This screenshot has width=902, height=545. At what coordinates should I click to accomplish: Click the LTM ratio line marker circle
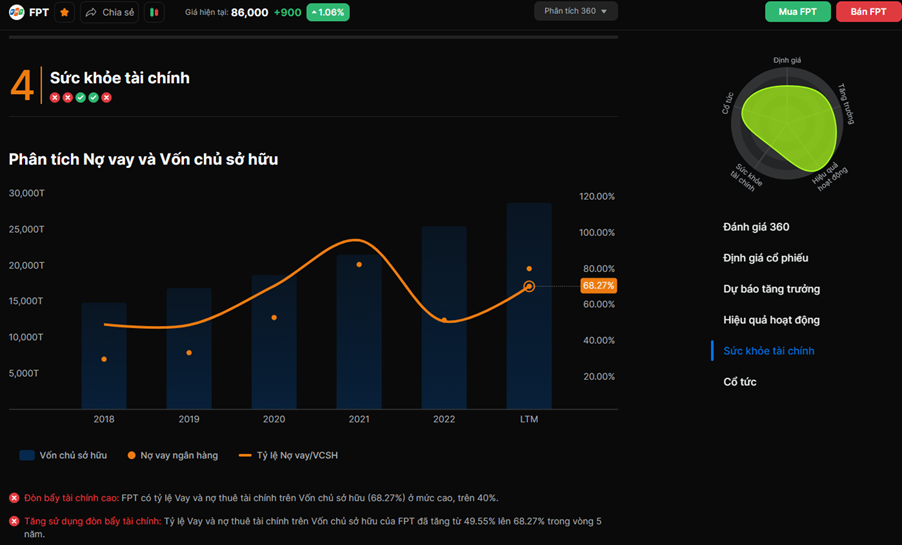coord(529,286)
